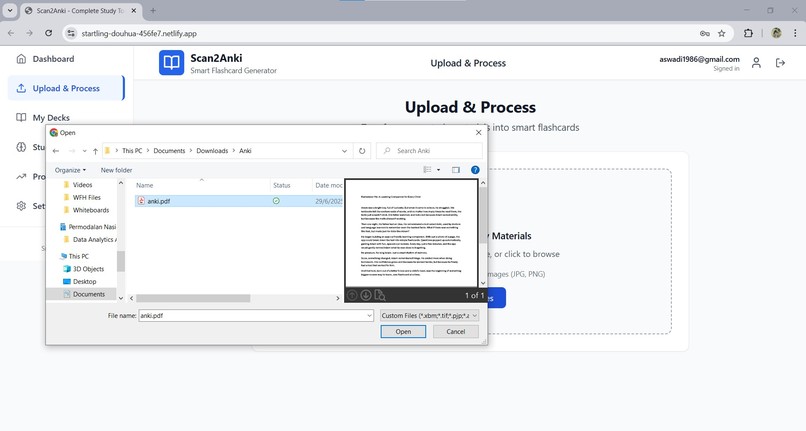Bookmark this page with star icon
Screen dimensions: 806x431
point(721,33)
